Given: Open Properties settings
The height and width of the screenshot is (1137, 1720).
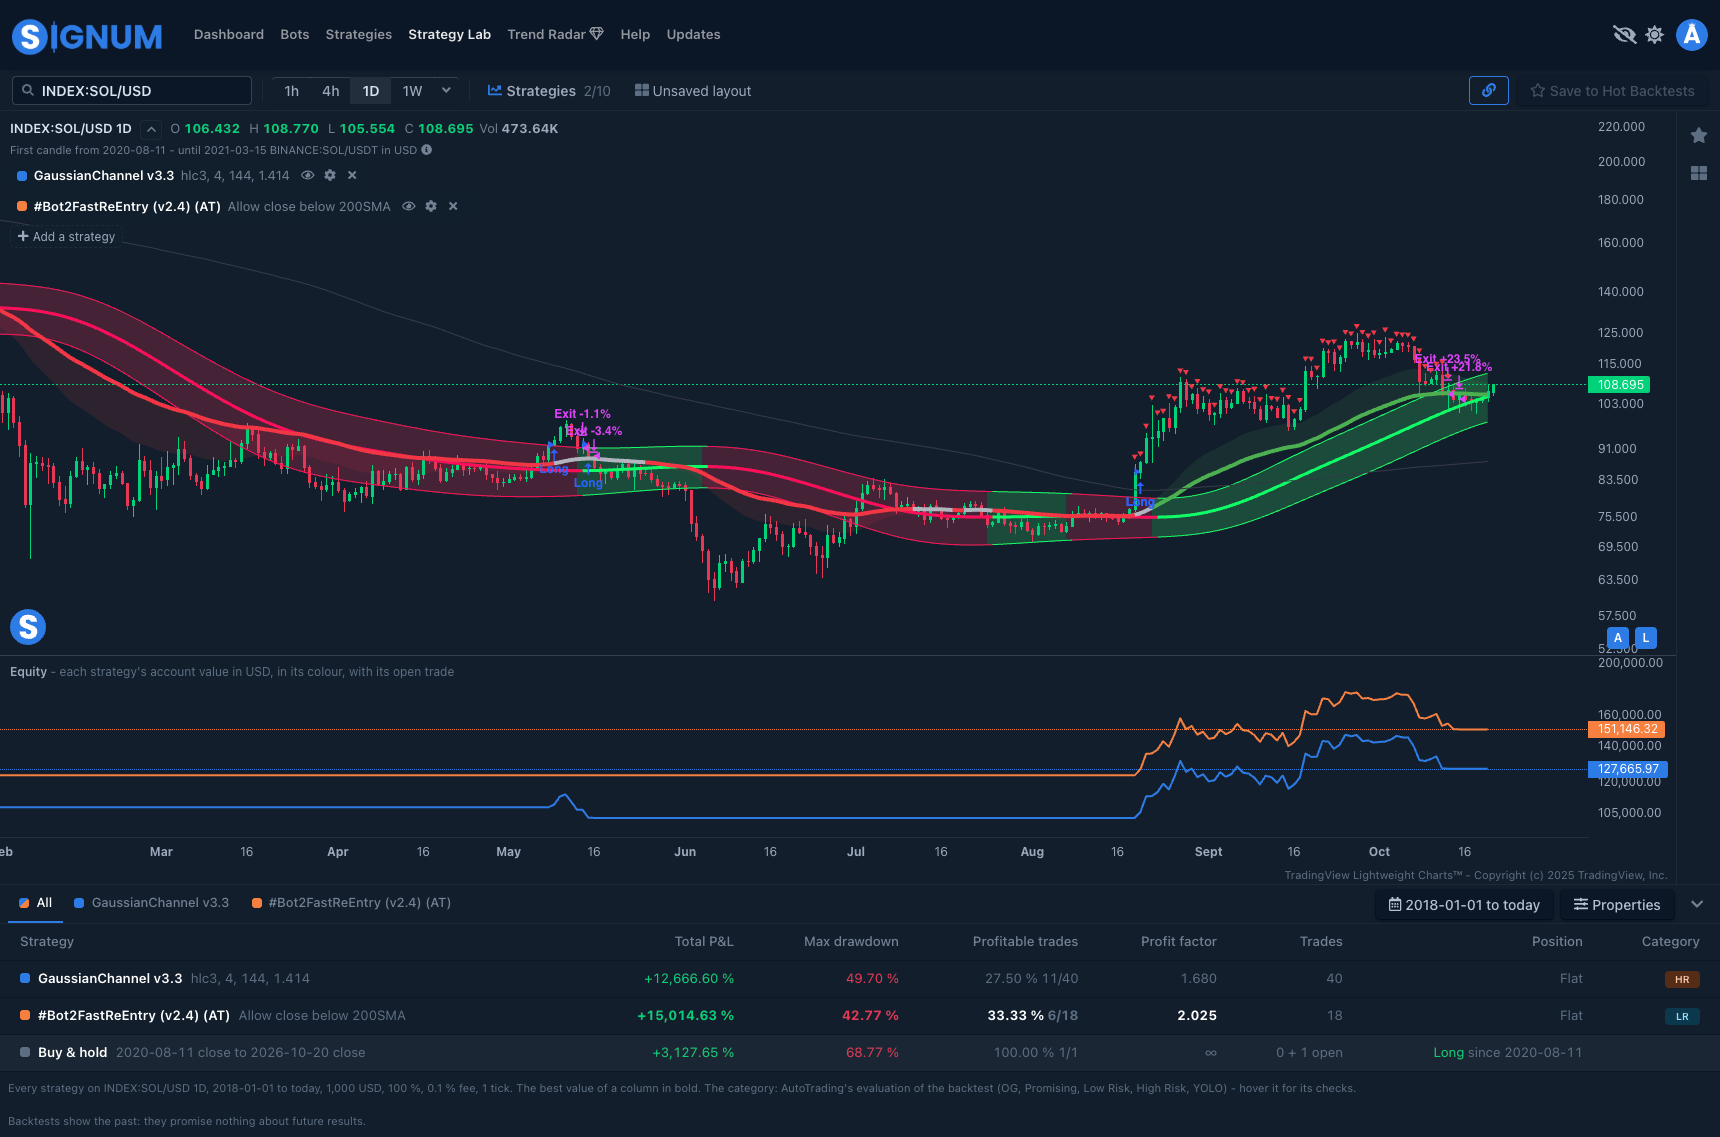Looking at the screenshot, I should pos(1617,905).
